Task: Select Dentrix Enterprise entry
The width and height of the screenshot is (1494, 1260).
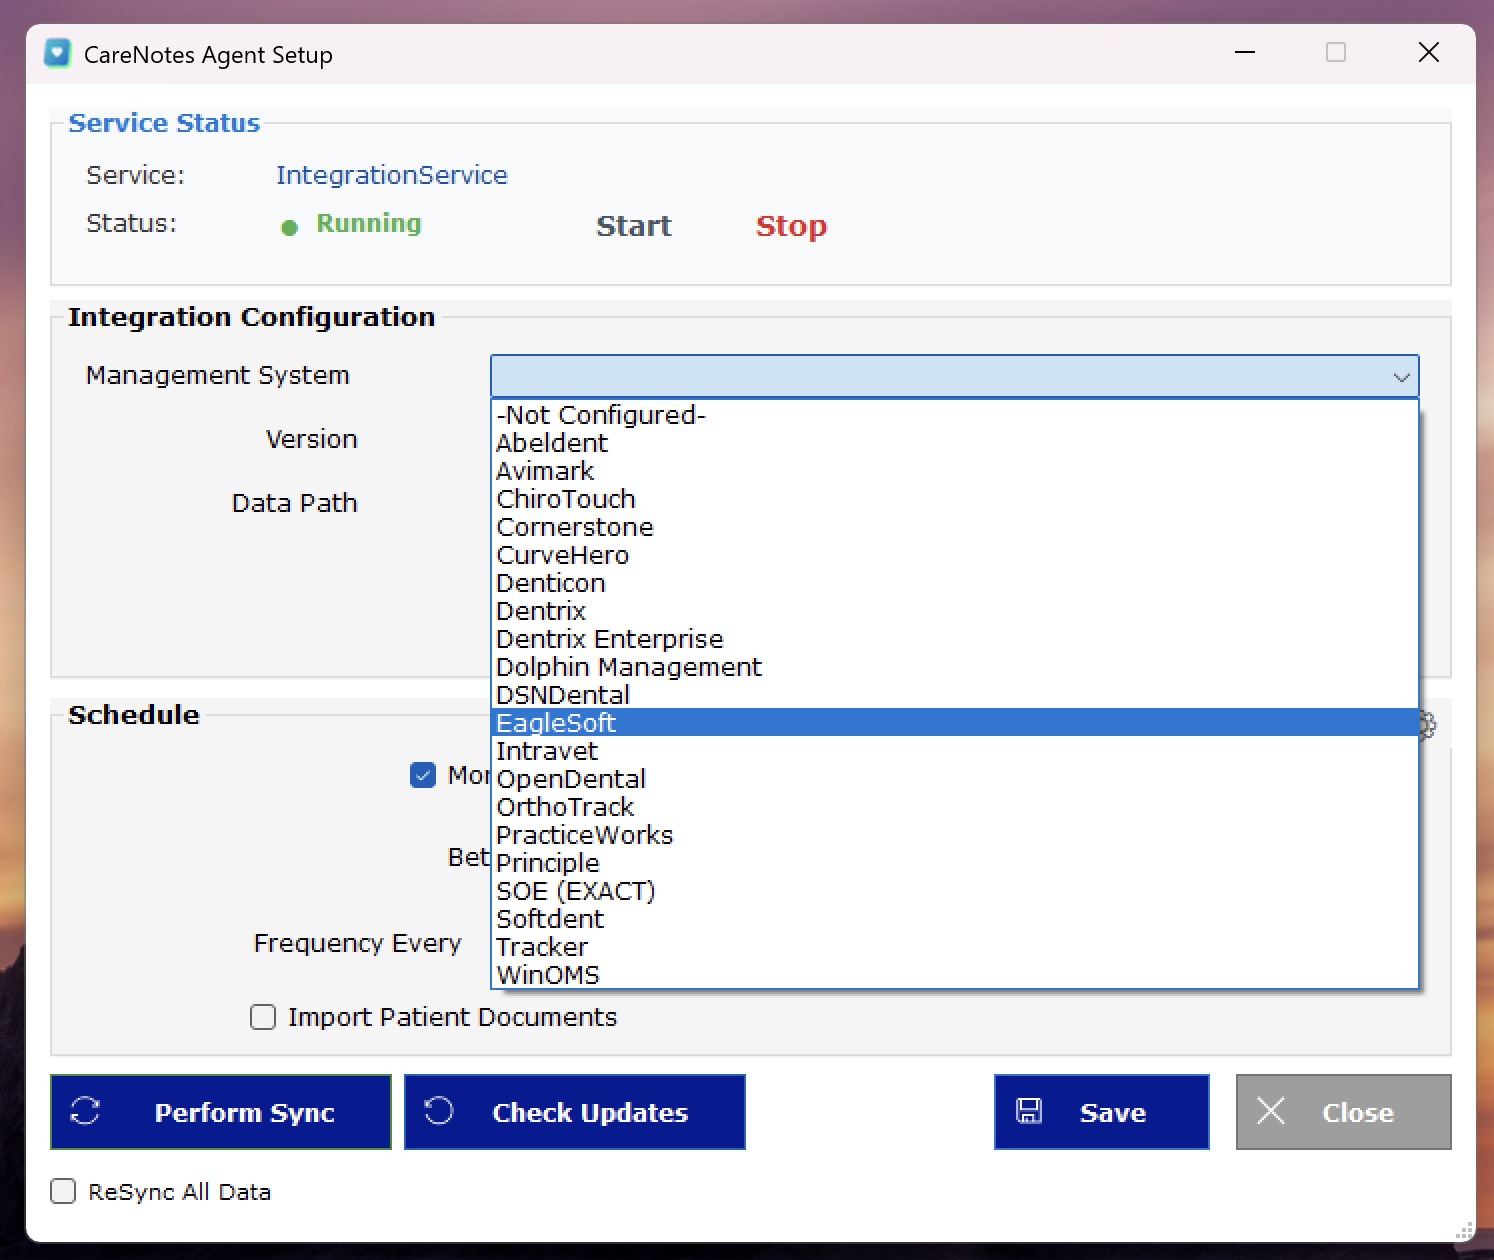Action: coord(954,639)
